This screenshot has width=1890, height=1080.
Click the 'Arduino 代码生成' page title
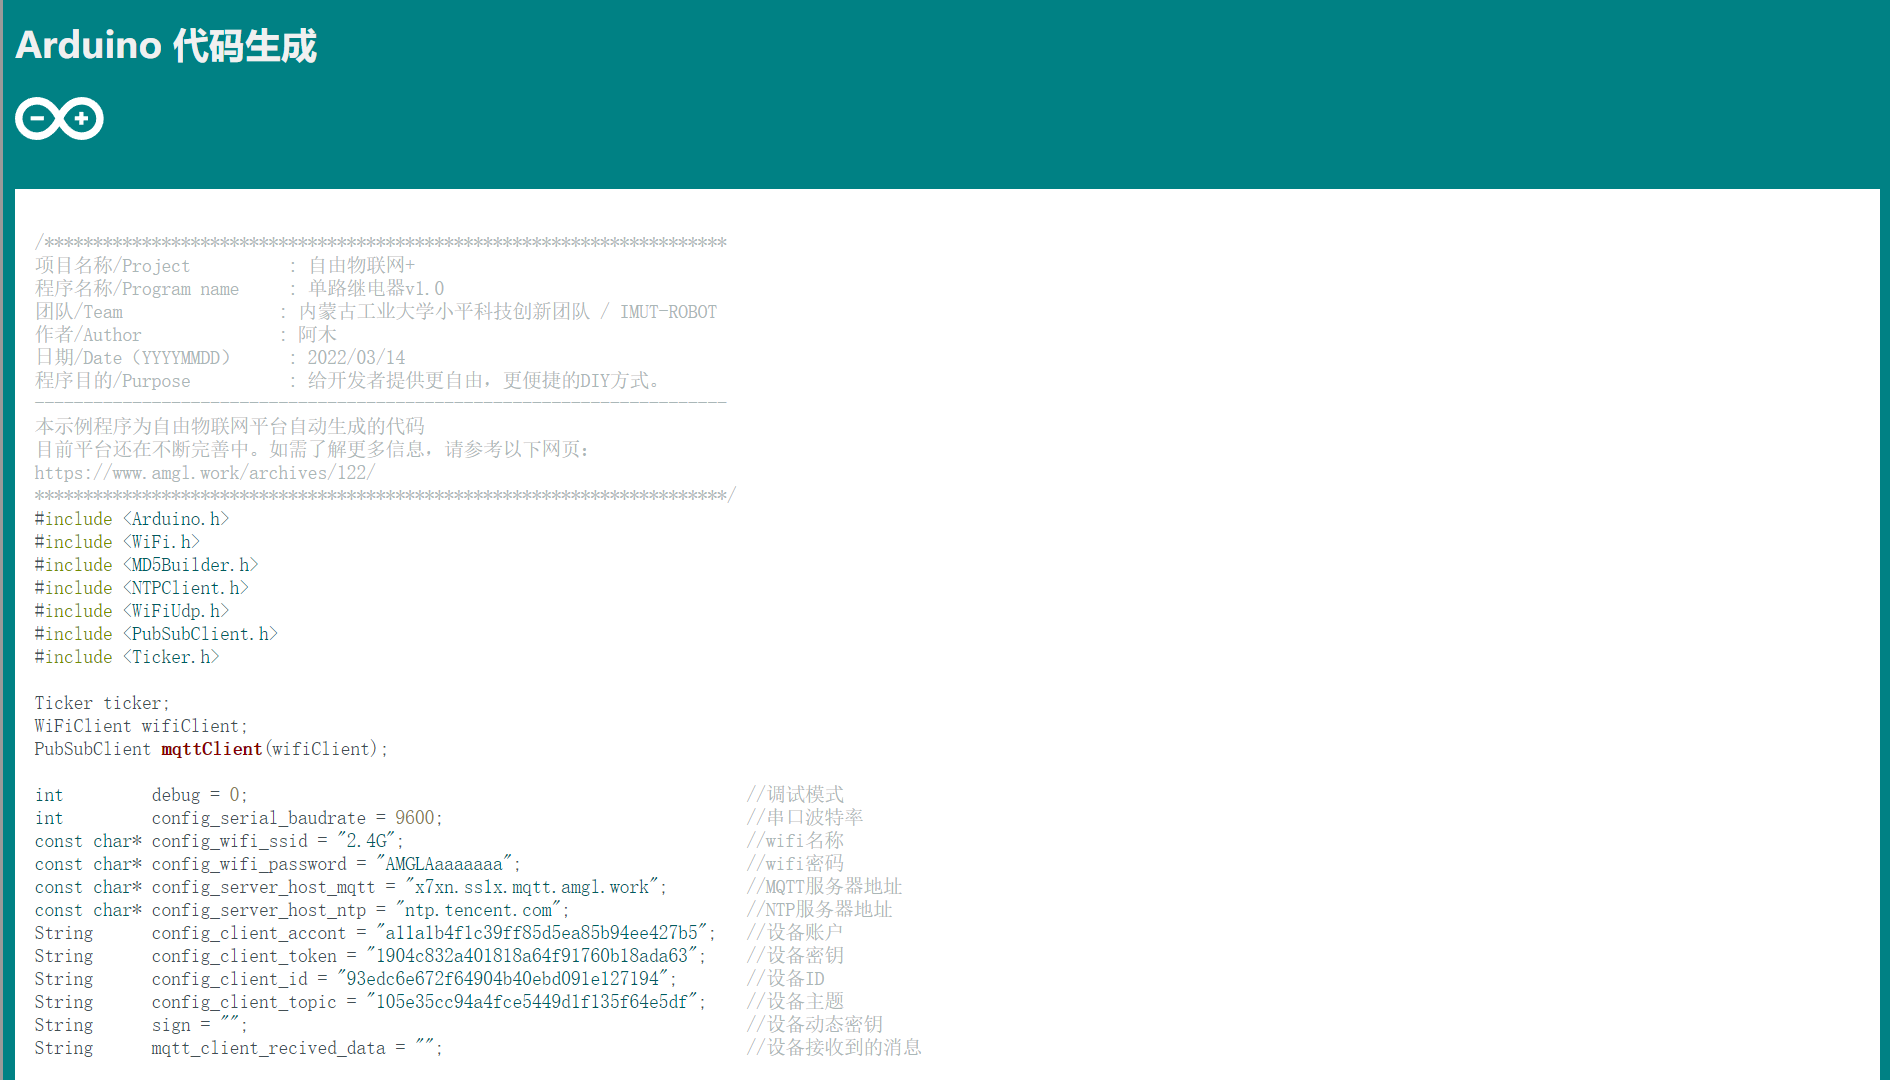point(166,46)
